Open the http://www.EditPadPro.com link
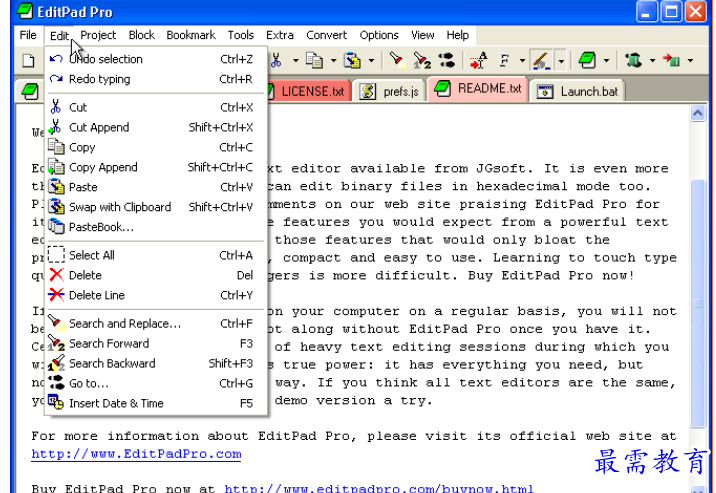 136,454
